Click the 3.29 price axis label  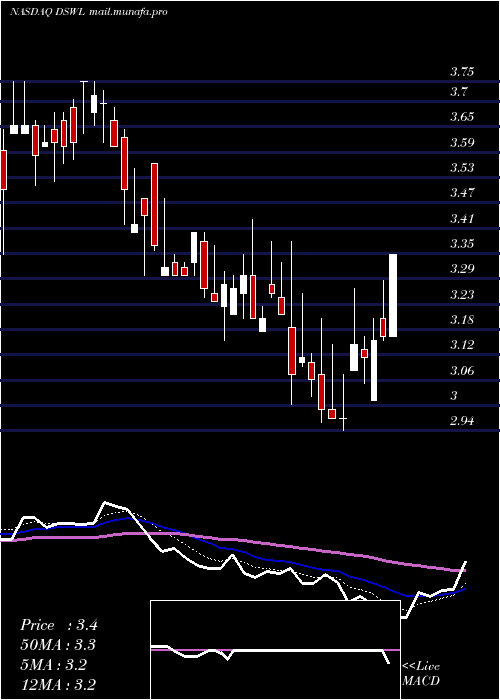[462, 269]
